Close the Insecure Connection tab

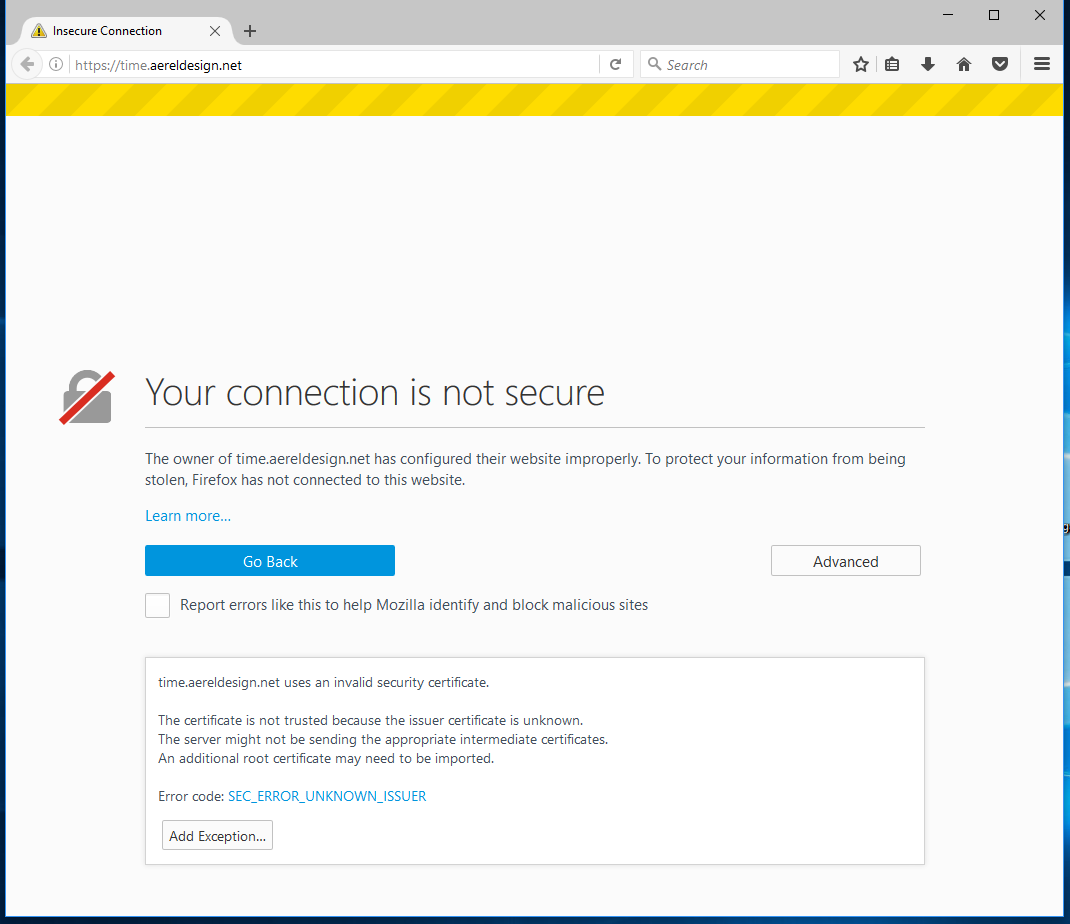[215, 31]
